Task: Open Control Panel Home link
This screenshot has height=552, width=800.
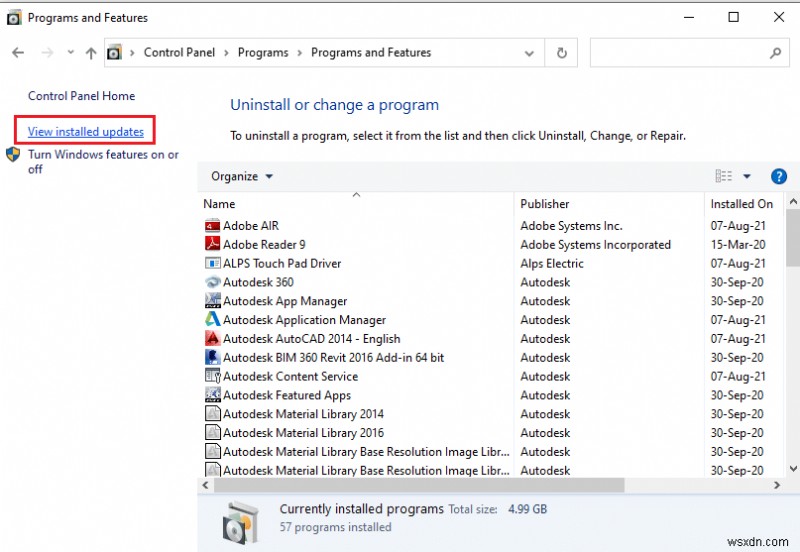Action: [82, 96]
